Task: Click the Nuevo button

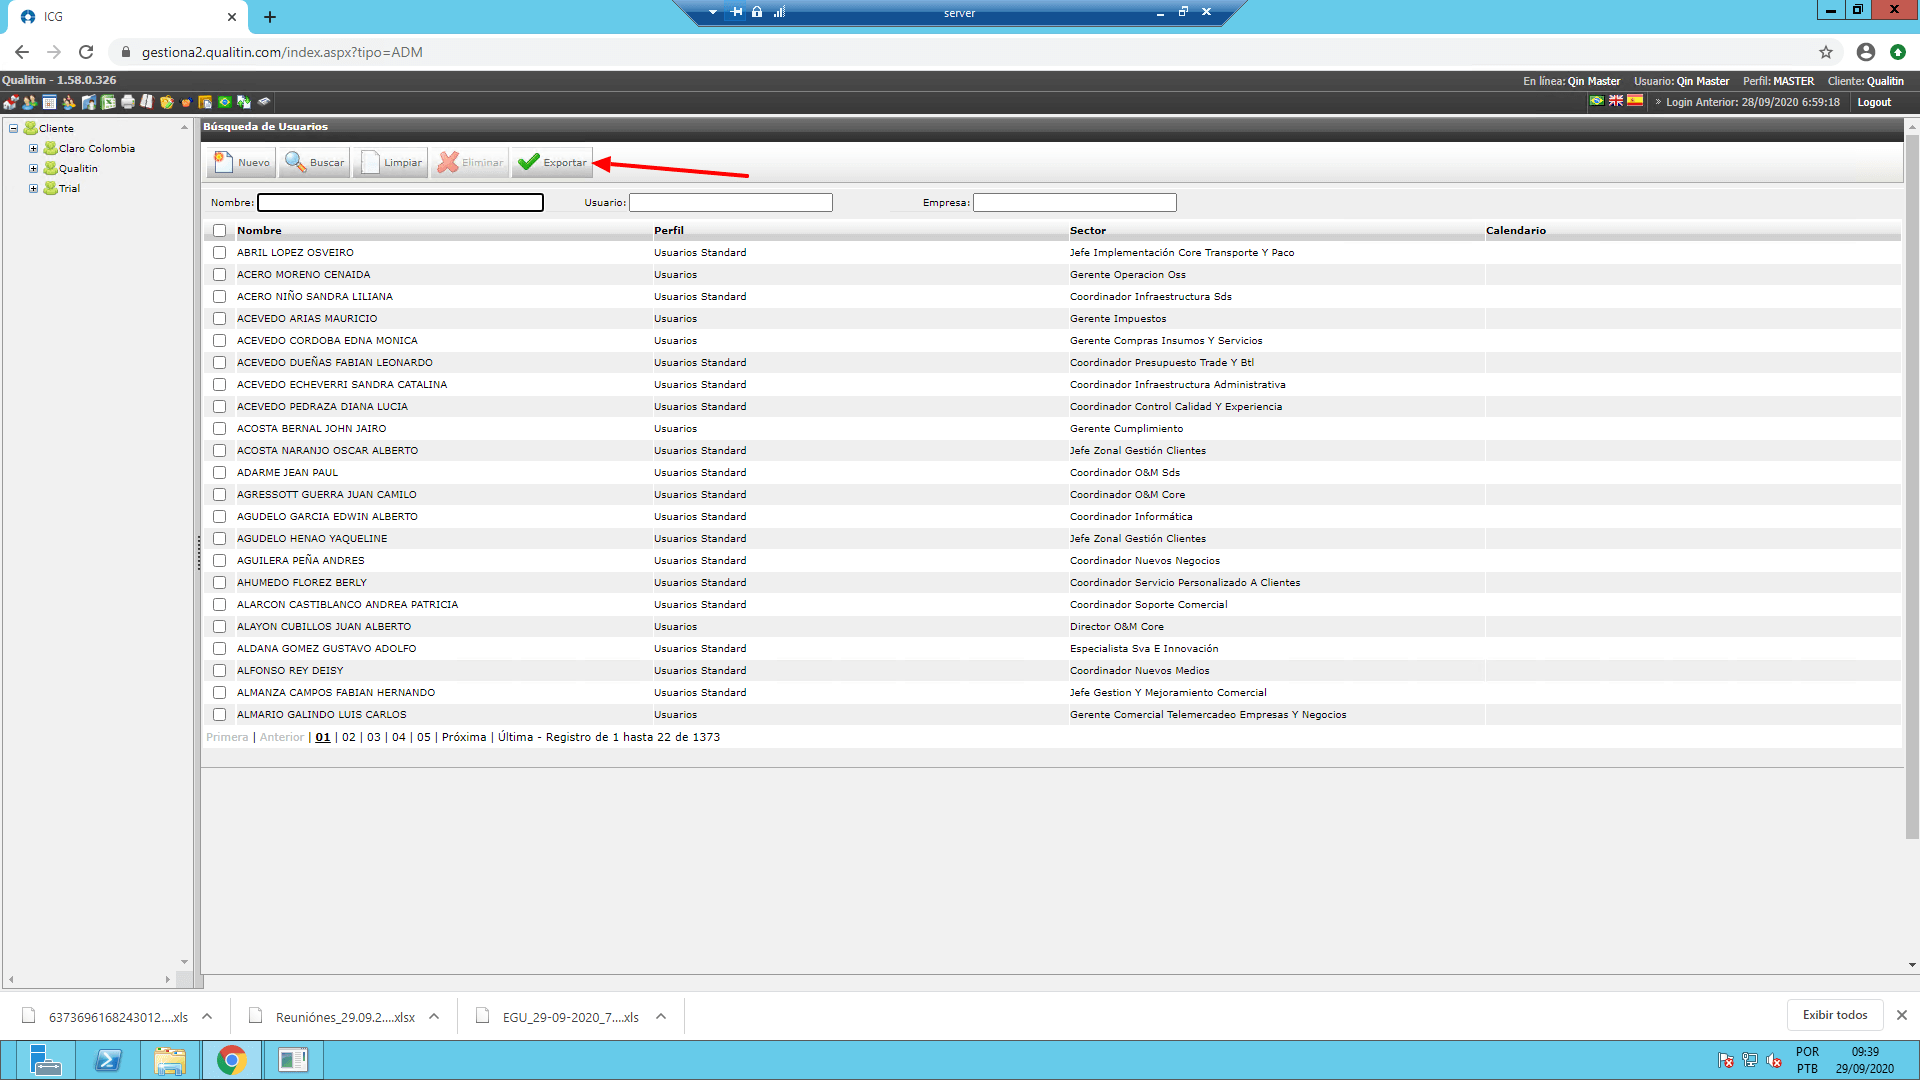Action: [241, 162]
